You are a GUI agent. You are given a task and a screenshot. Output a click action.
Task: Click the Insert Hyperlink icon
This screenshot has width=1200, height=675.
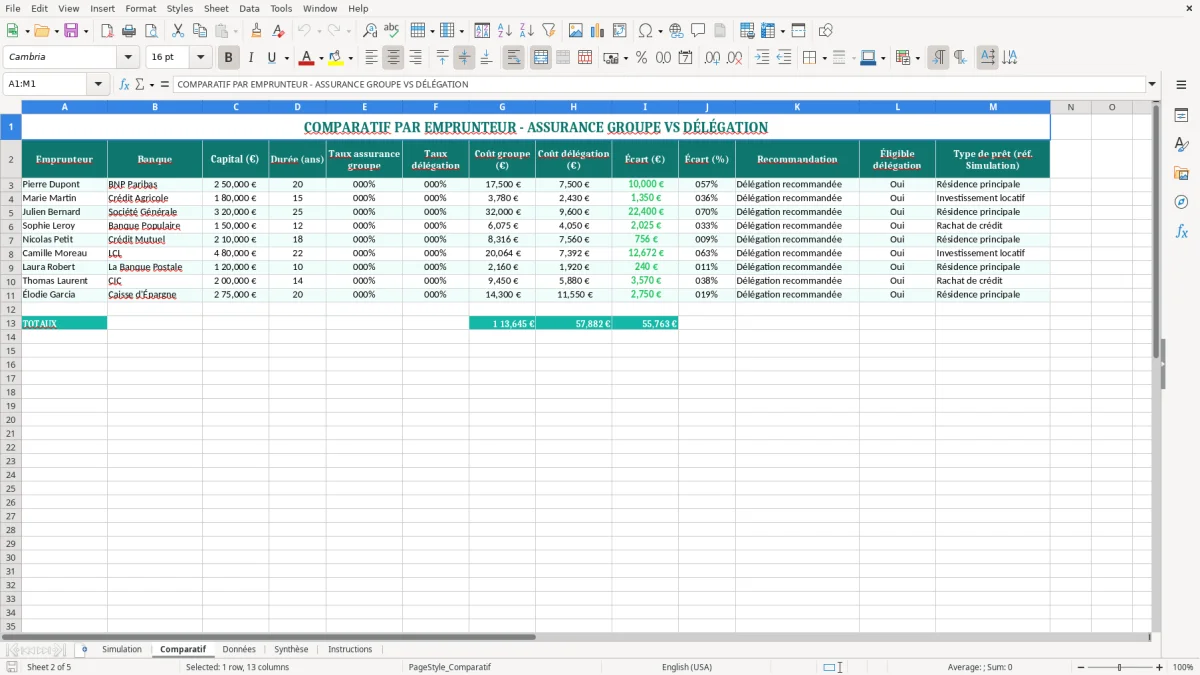676,31
